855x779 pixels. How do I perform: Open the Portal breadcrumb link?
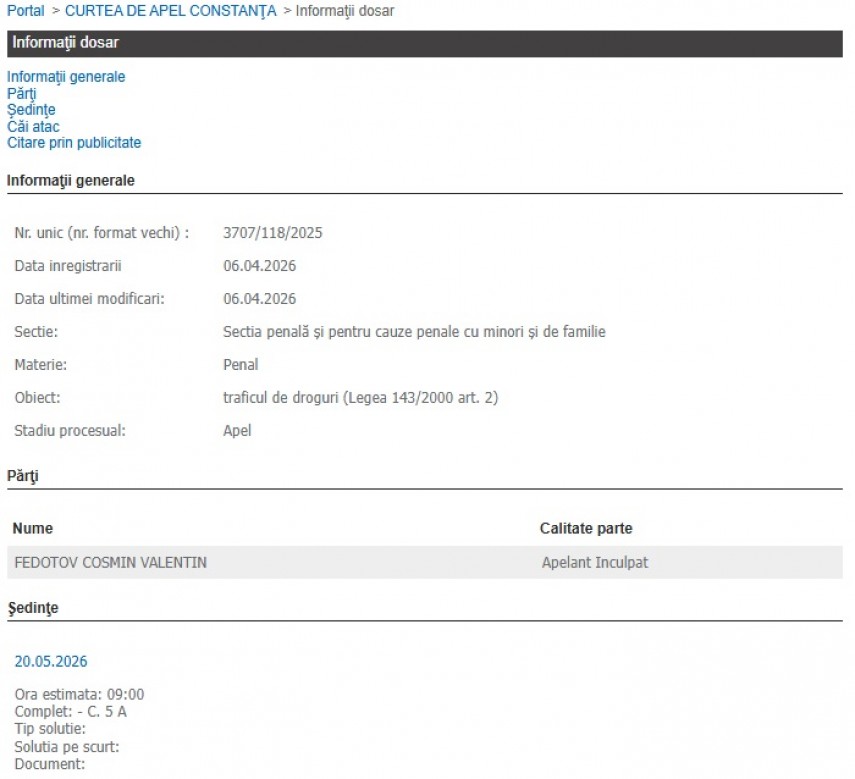[x=25, y=11]
